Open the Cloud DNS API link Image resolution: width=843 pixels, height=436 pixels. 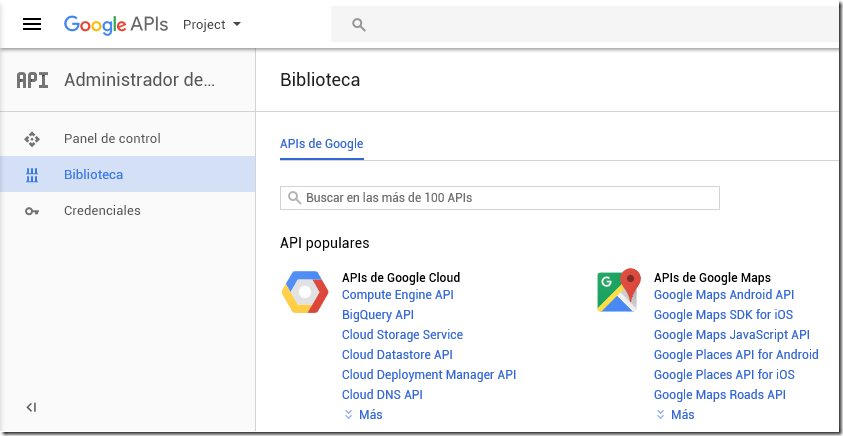(382, 395)
